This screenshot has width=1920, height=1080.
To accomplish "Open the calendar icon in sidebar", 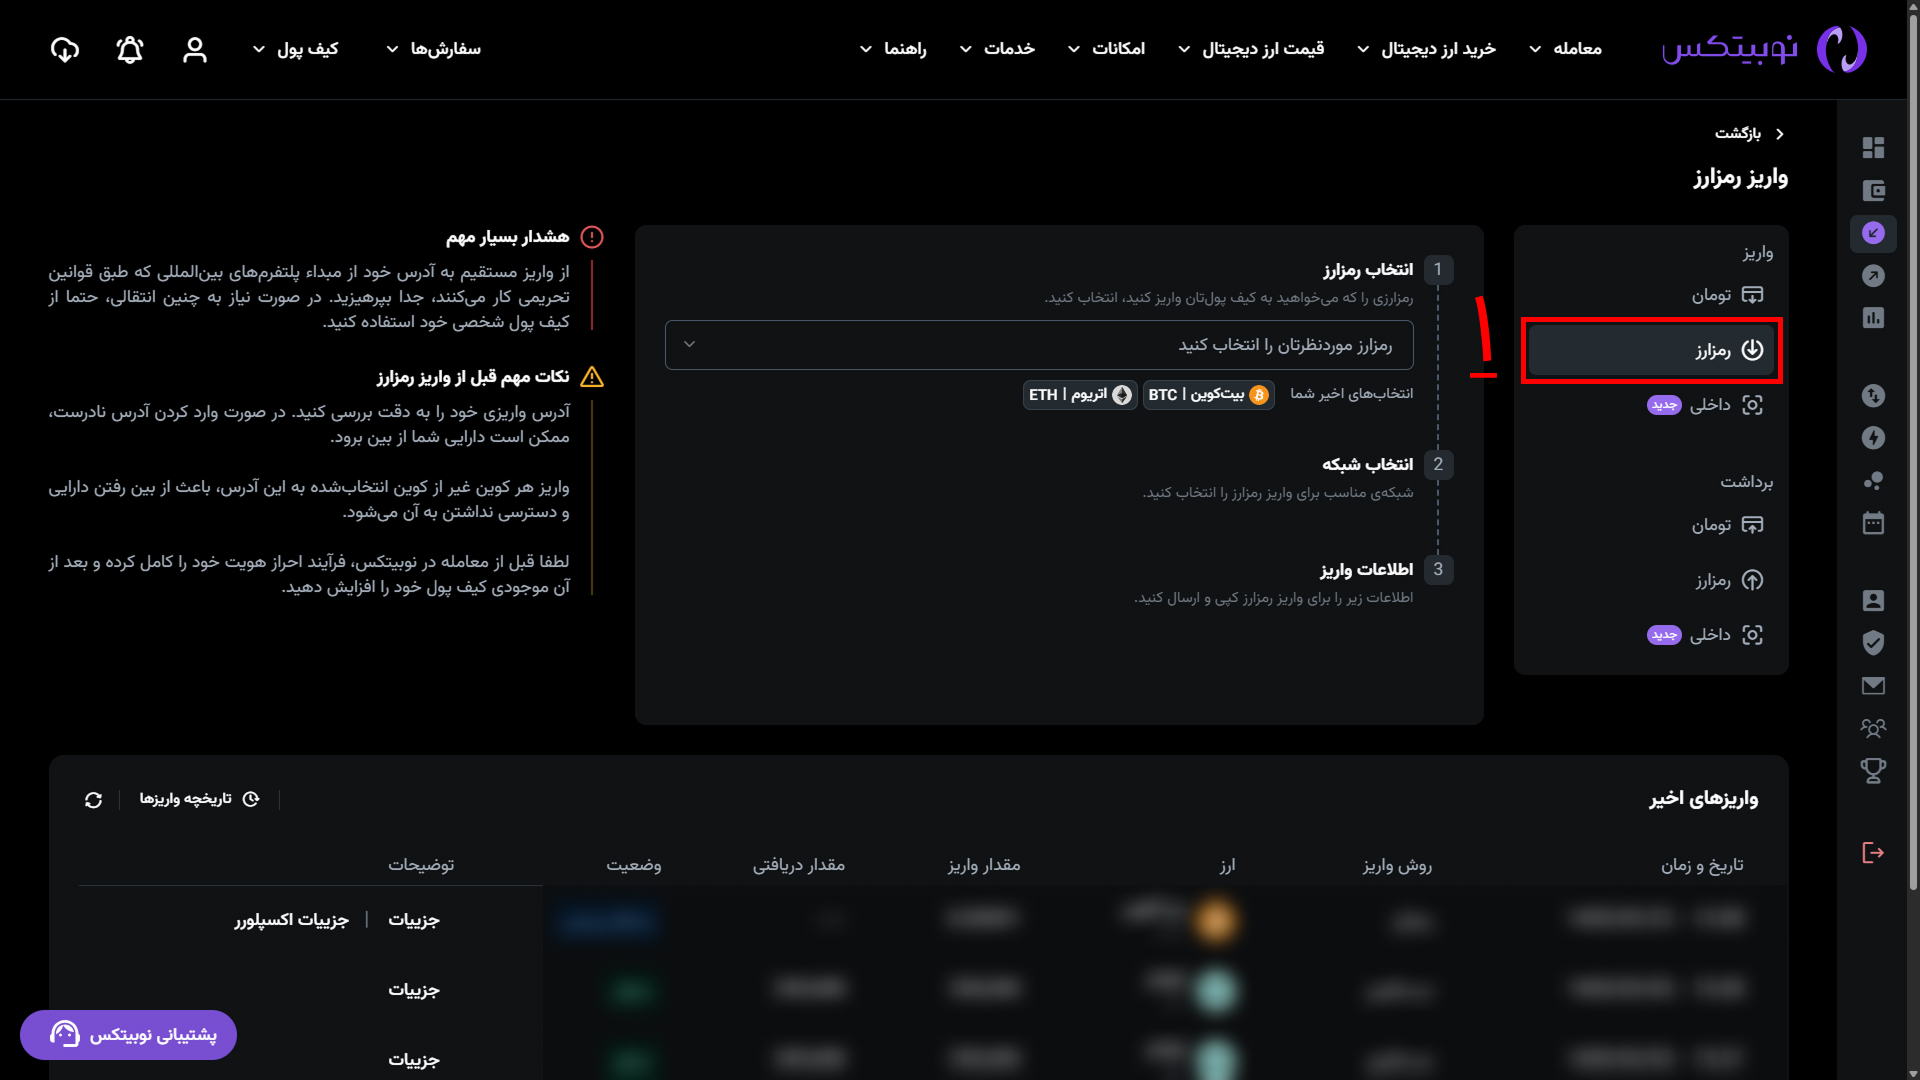I will pyautogui.click(x=1873, y=523).
